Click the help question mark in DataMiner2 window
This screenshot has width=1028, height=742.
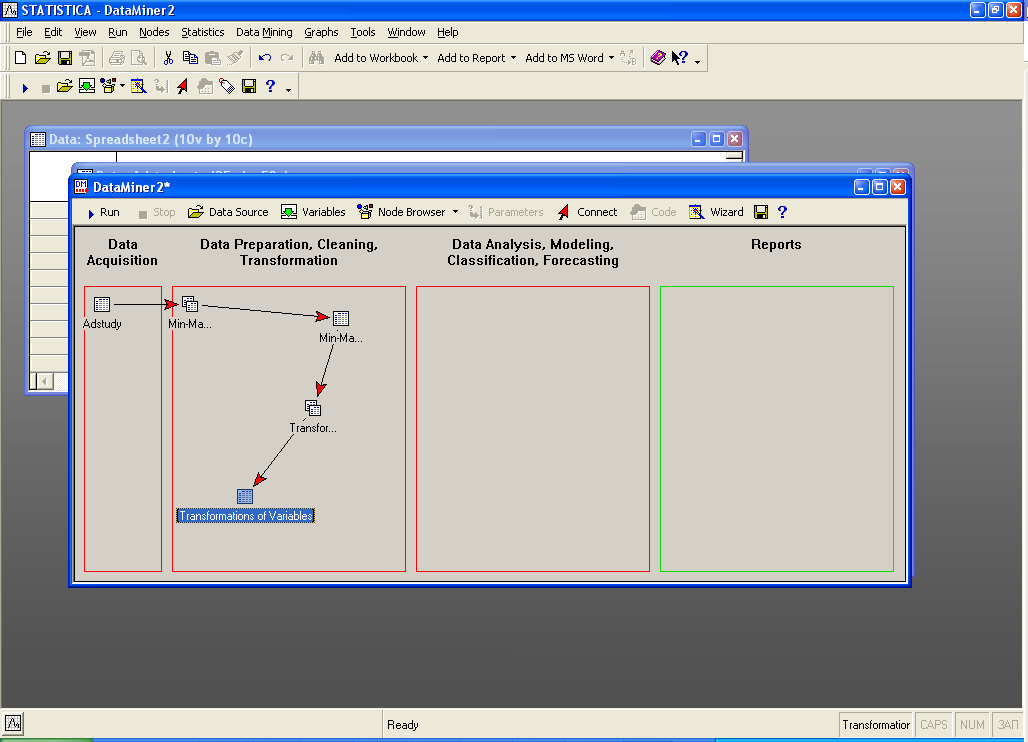[x=782, y=212]
